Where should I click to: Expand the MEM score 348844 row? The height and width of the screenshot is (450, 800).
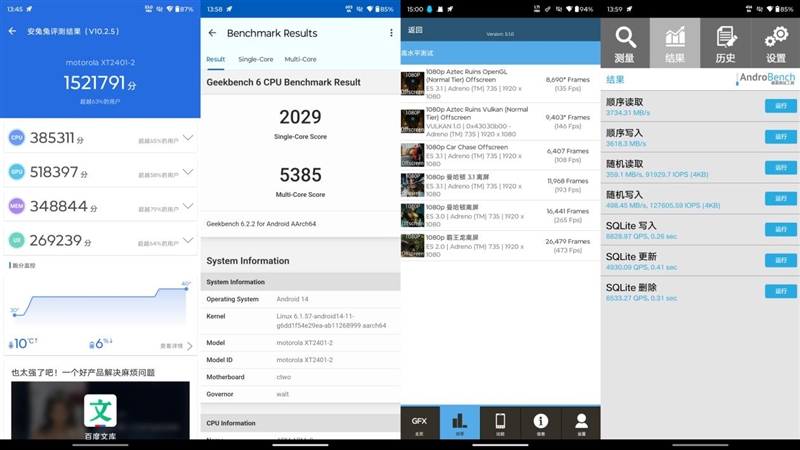point(187,206)
